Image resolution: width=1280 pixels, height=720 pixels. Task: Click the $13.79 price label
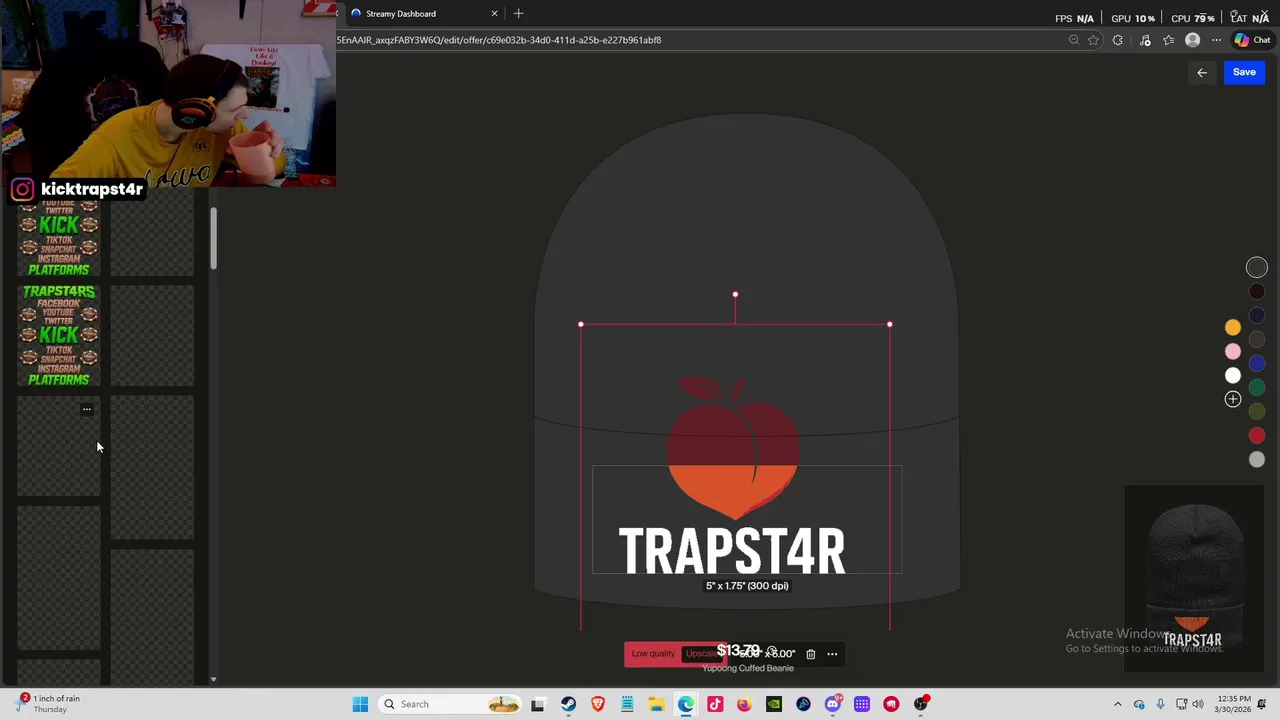point(738,651)
